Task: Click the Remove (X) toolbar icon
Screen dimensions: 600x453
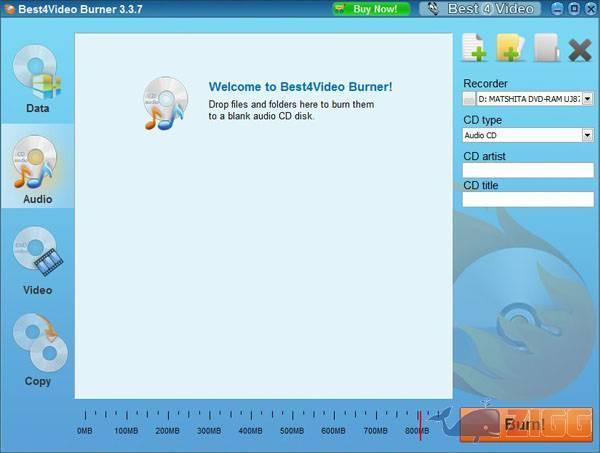Action: coord(580,50)
